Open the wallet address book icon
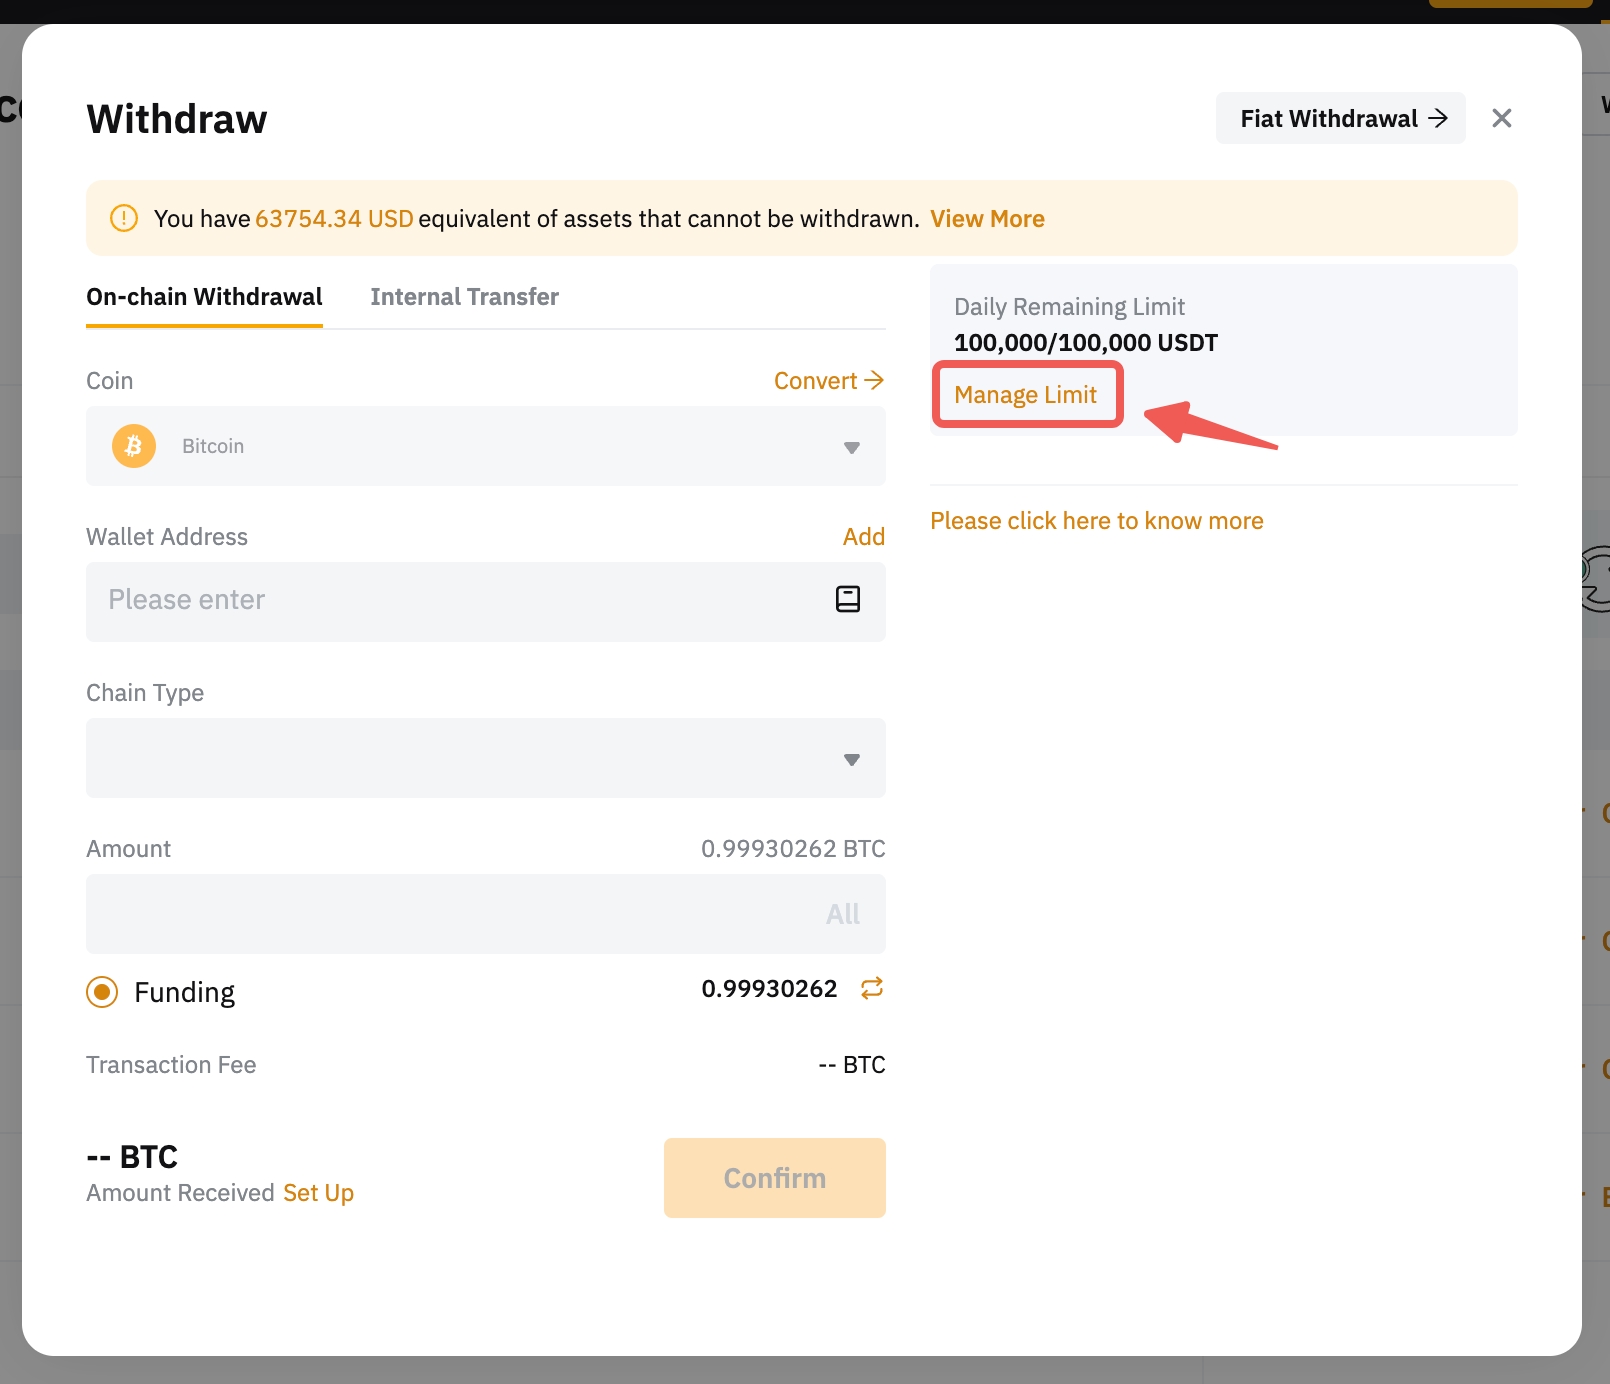1610x1384 pixels. tap(847, 599)
